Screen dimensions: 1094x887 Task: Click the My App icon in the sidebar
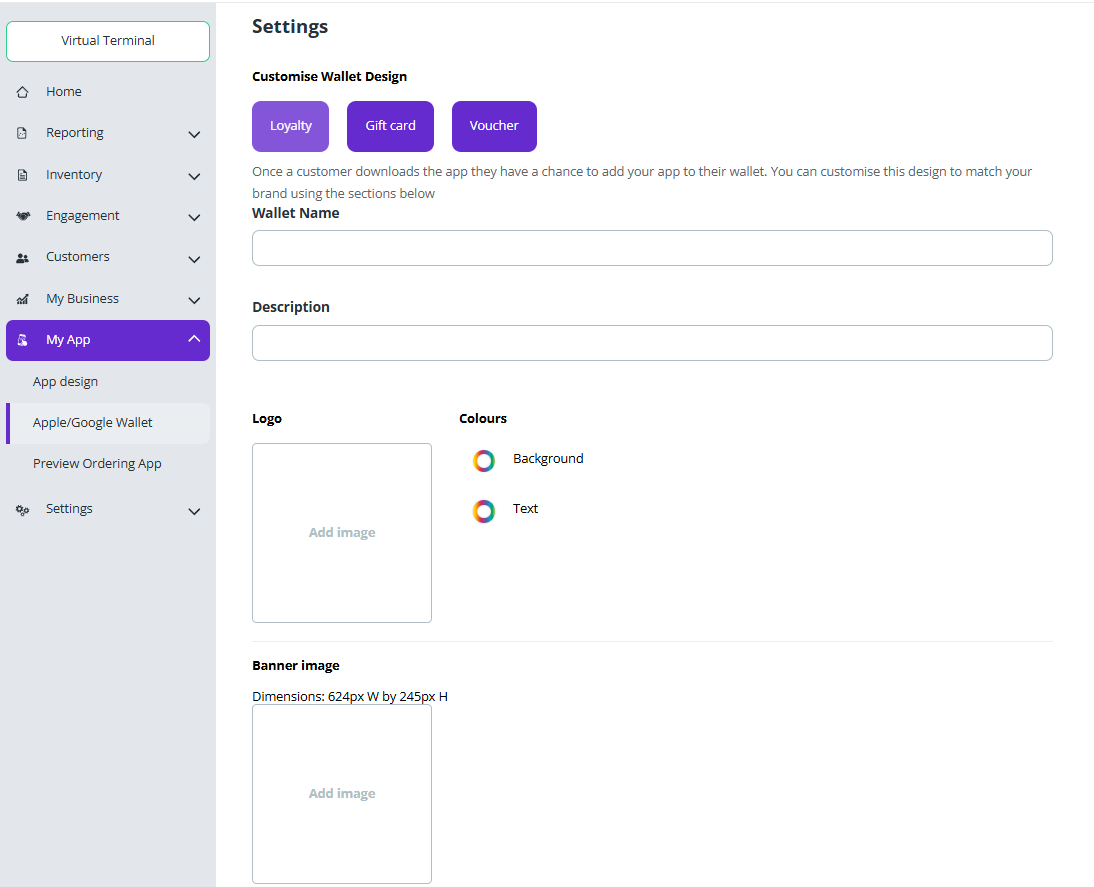pyautogui.click(x=22, y=340)
